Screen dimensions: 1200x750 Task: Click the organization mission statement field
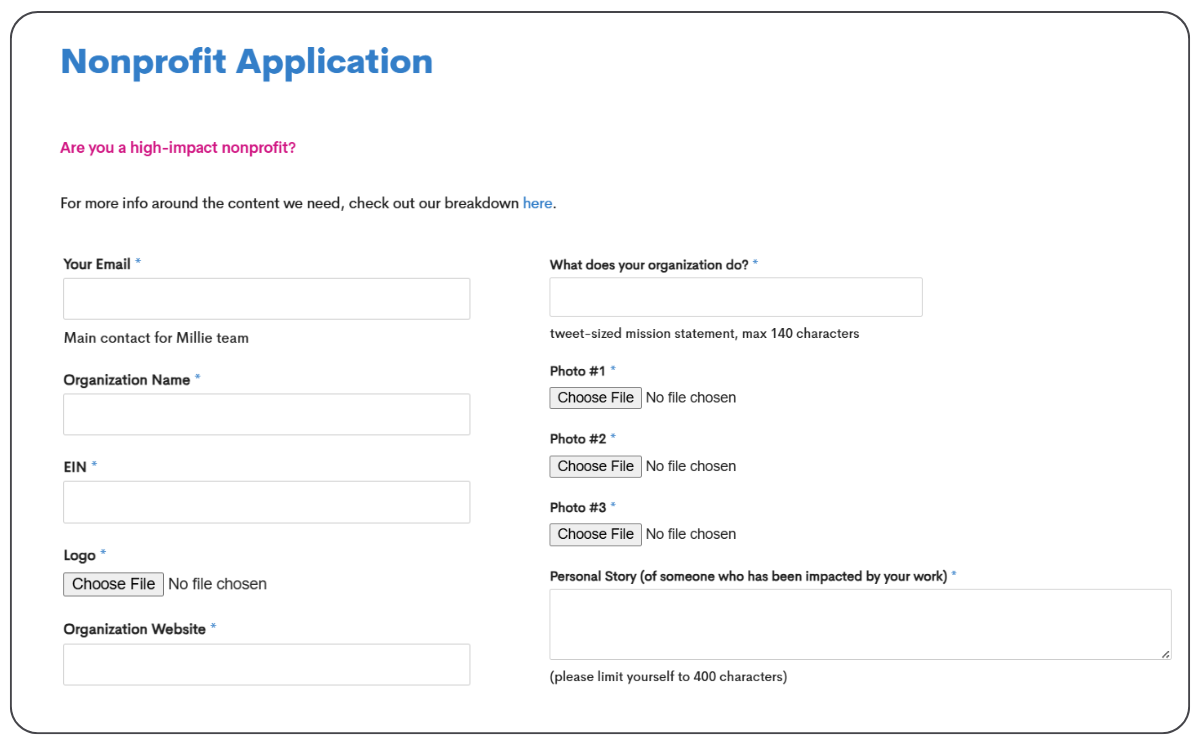tap(736, 296)
